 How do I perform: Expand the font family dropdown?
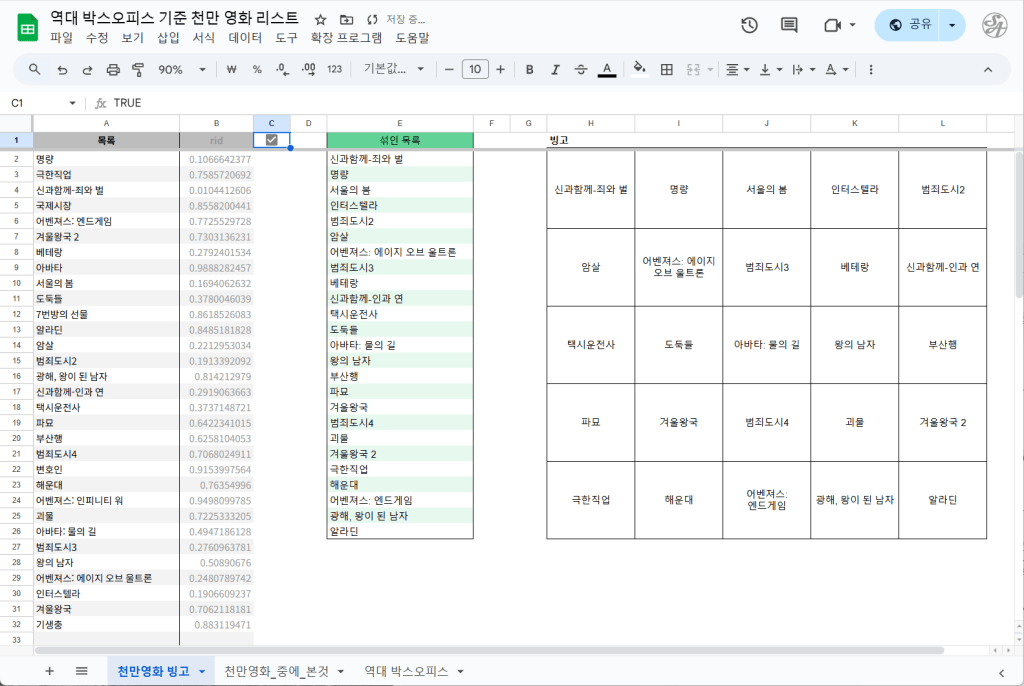[x=394, y=70]
